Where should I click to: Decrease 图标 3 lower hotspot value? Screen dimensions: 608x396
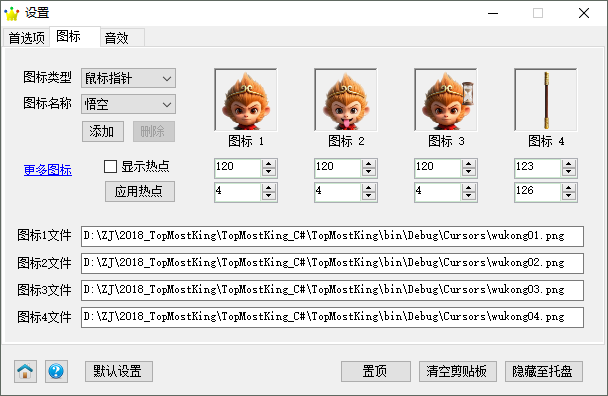tap(469, 196)
